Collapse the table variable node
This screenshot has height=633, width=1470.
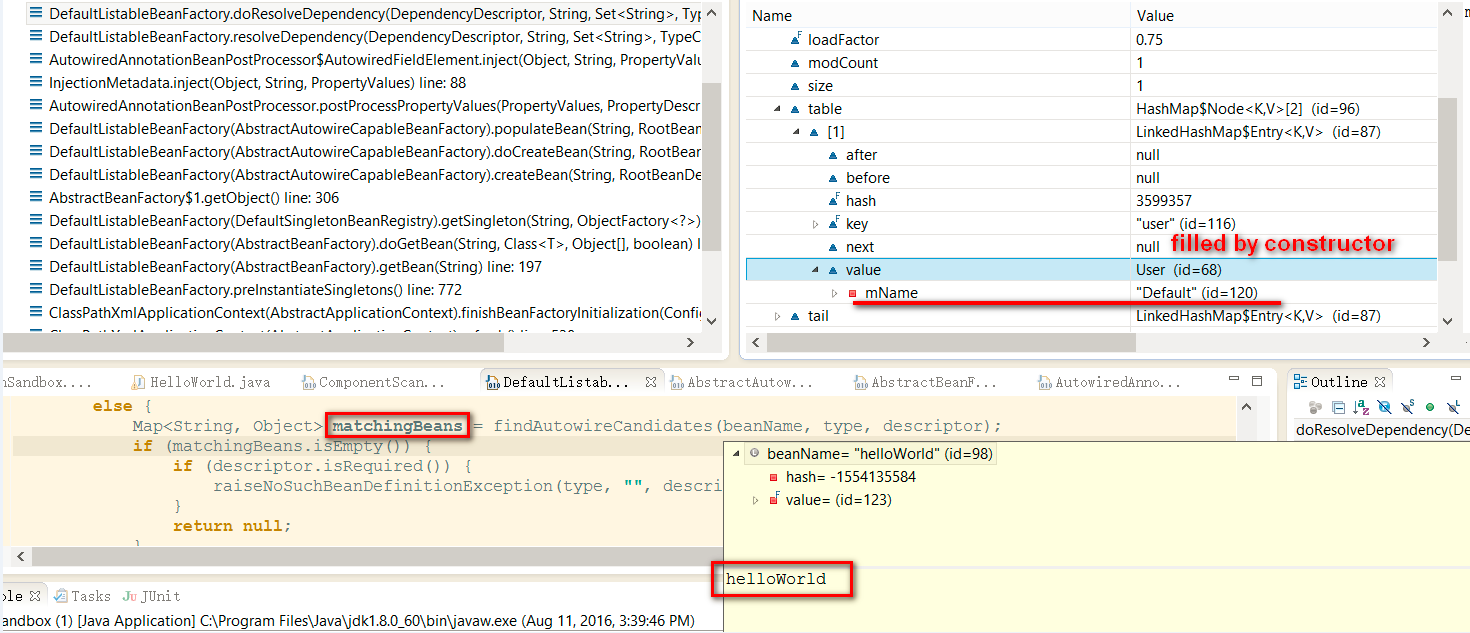777,108
